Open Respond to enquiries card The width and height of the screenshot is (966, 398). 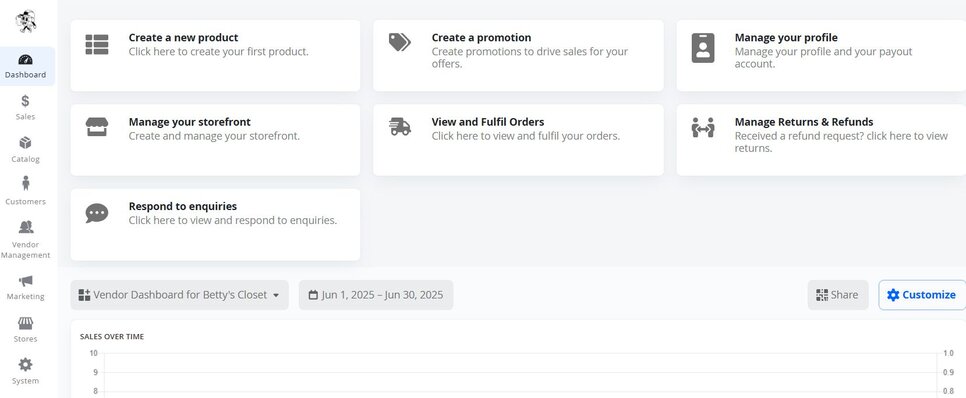[215, 224]
